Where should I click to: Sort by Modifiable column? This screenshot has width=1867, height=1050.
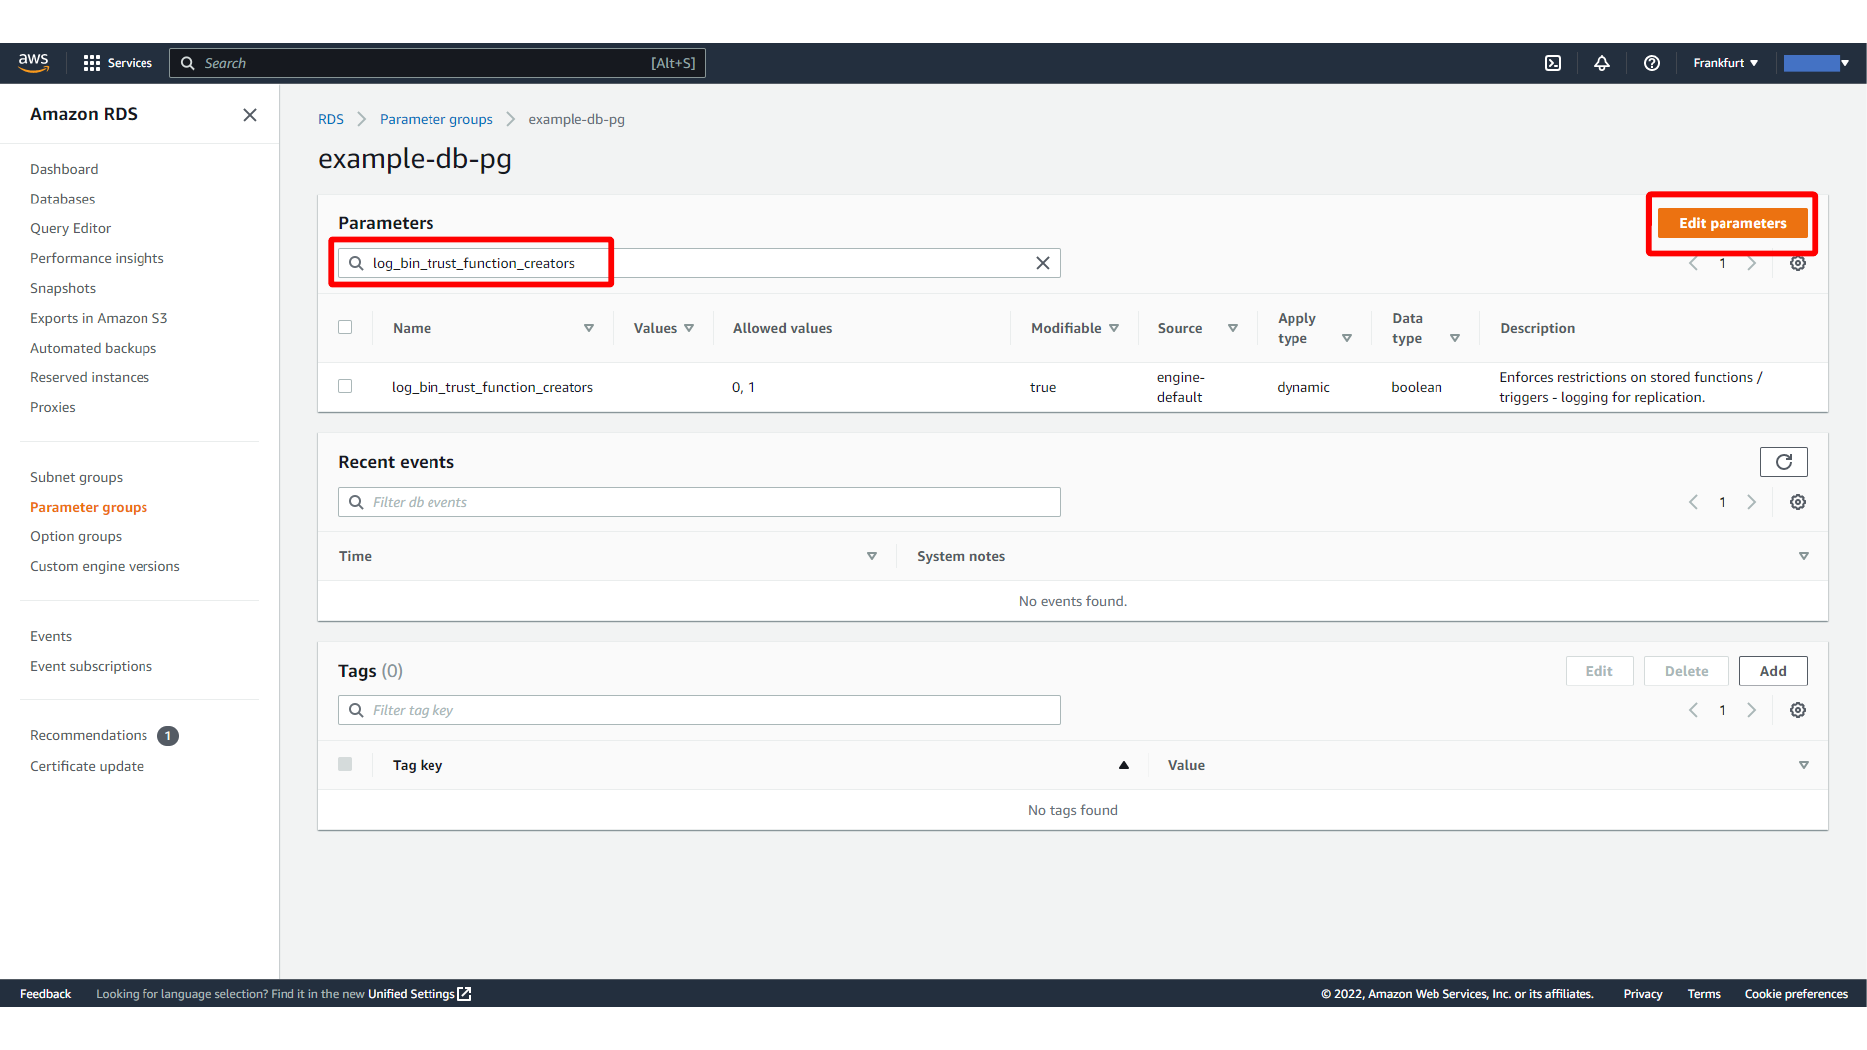pos(1114,328)
